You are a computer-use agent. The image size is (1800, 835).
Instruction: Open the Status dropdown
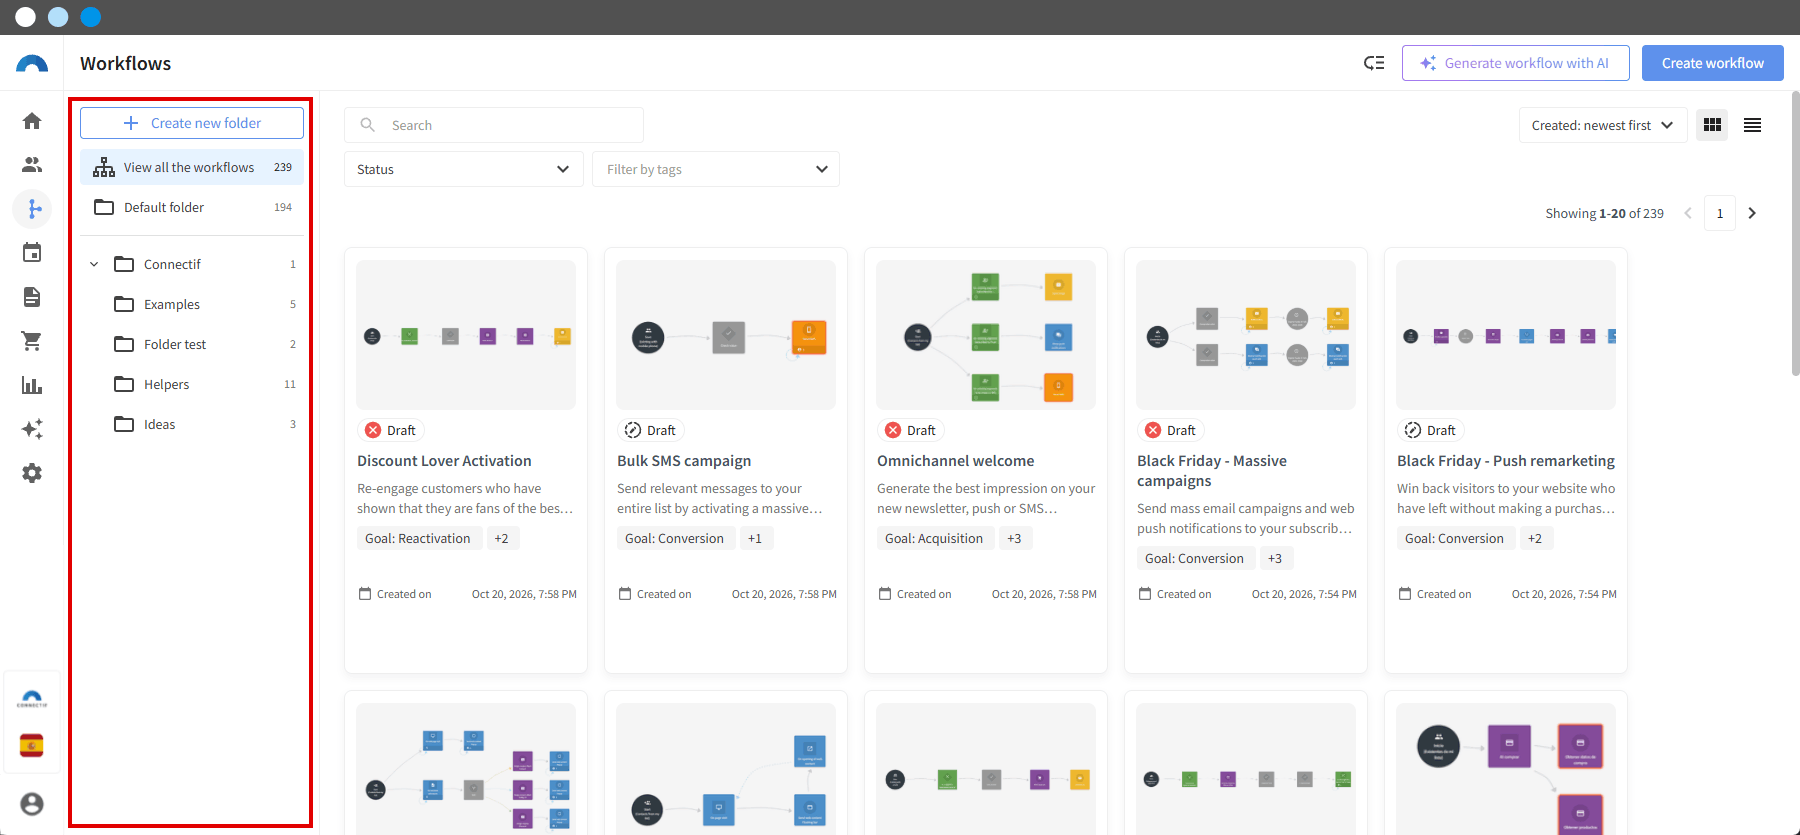coord(464,169)
